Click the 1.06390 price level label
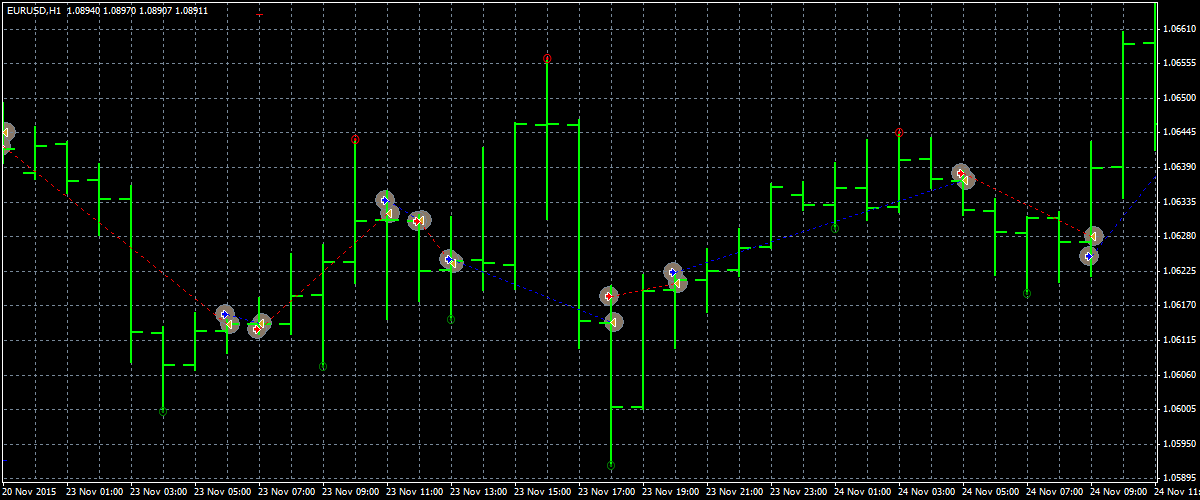The image size is (1200, 500). tap(1181, 167)
